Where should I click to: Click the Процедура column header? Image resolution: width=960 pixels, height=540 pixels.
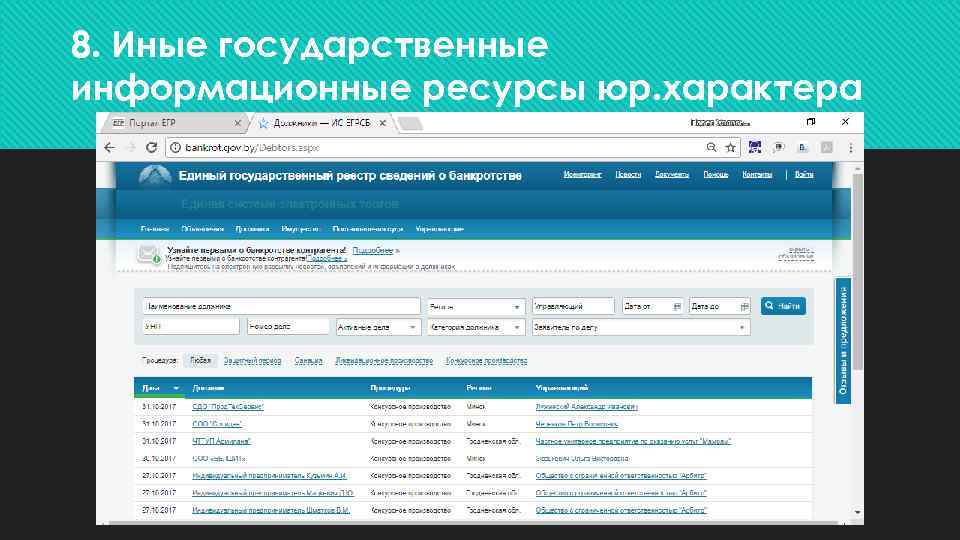(x=390, y=388)
